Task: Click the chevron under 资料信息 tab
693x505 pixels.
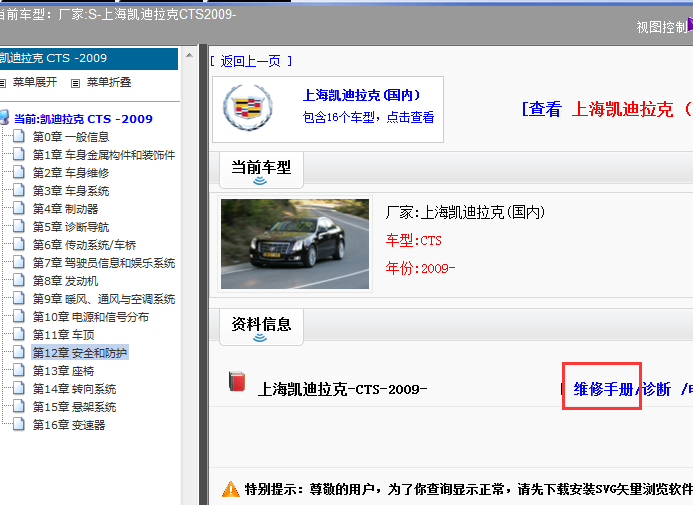Action: [x=260, y=338]
